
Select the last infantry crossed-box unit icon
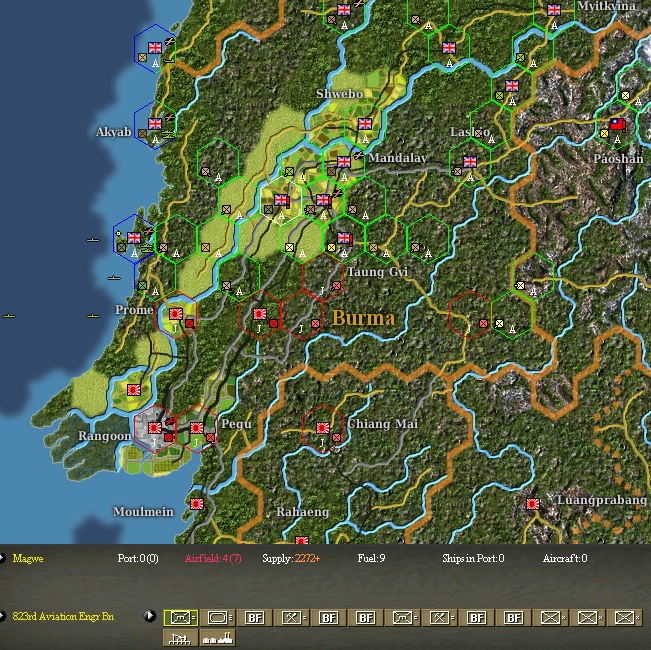pos(625,617)
